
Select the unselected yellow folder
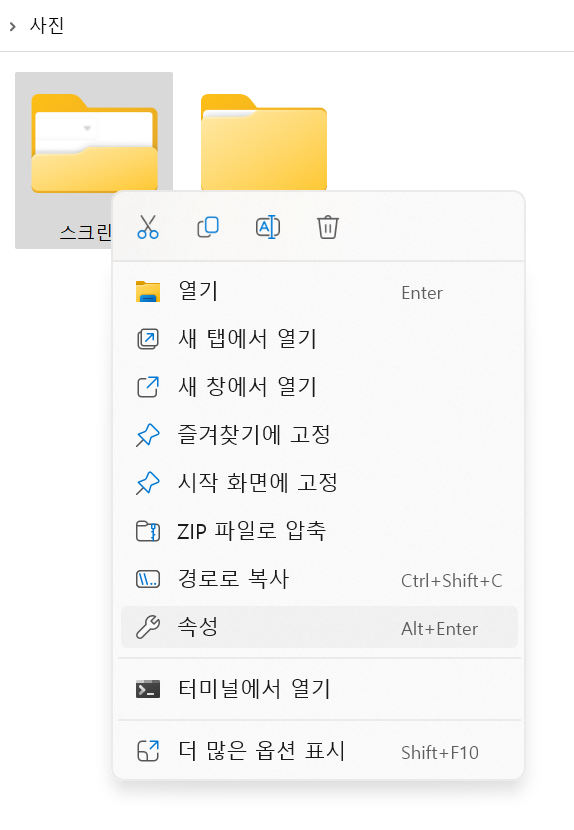pyautogui.click(x=264, y=142)
